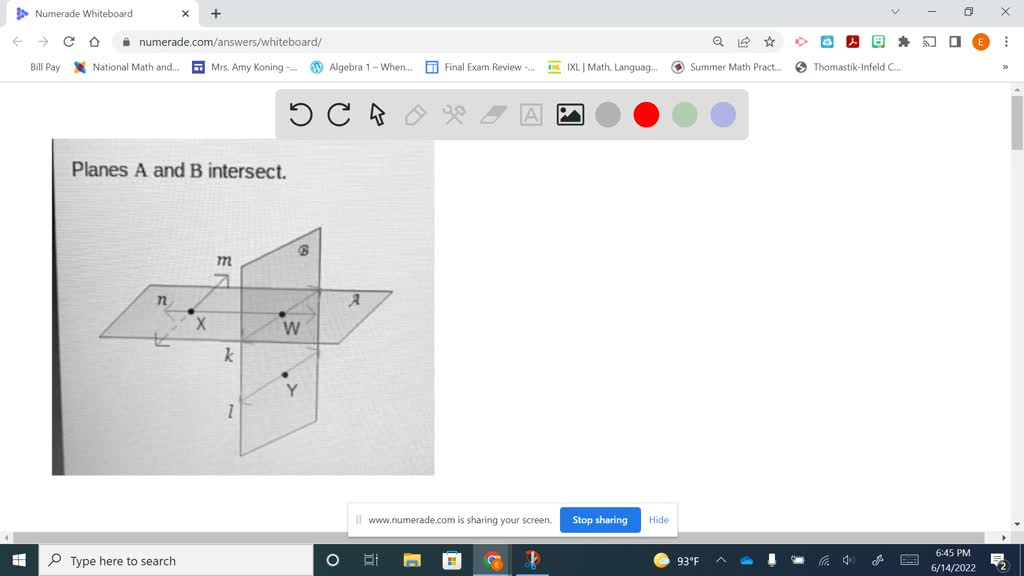Pick the red color swatch
The height and width of the screenshot is (576, 1024).
coord(645,114)
